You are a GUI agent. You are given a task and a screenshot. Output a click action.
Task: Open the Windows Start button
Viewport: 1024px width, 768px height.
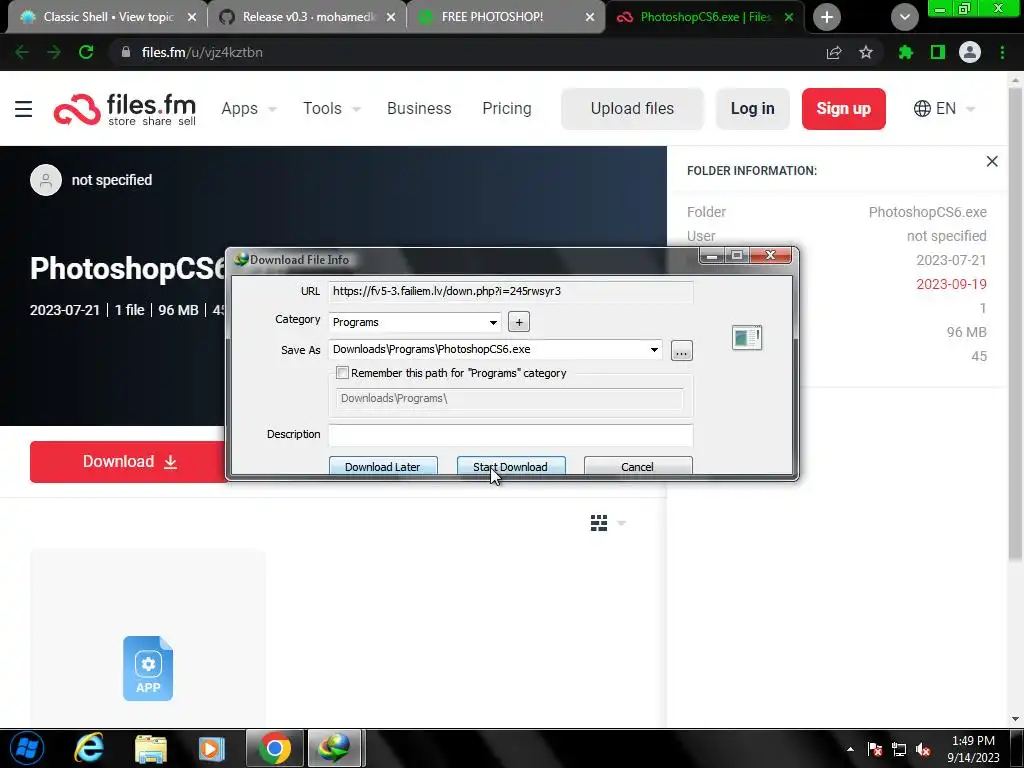(27, 748)
